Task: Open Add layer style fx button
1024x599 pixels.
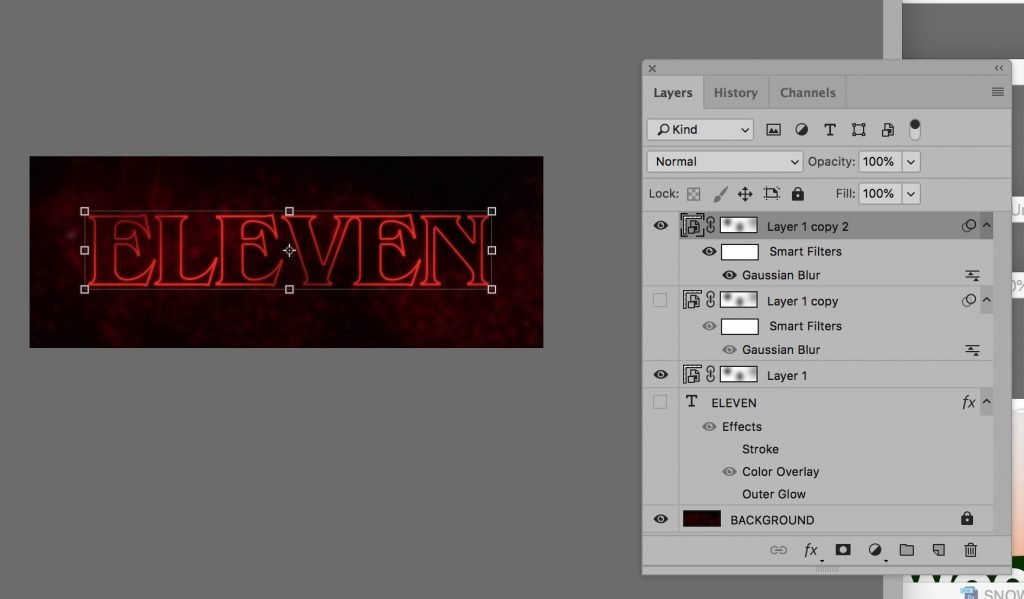Action: coord(811,550)
